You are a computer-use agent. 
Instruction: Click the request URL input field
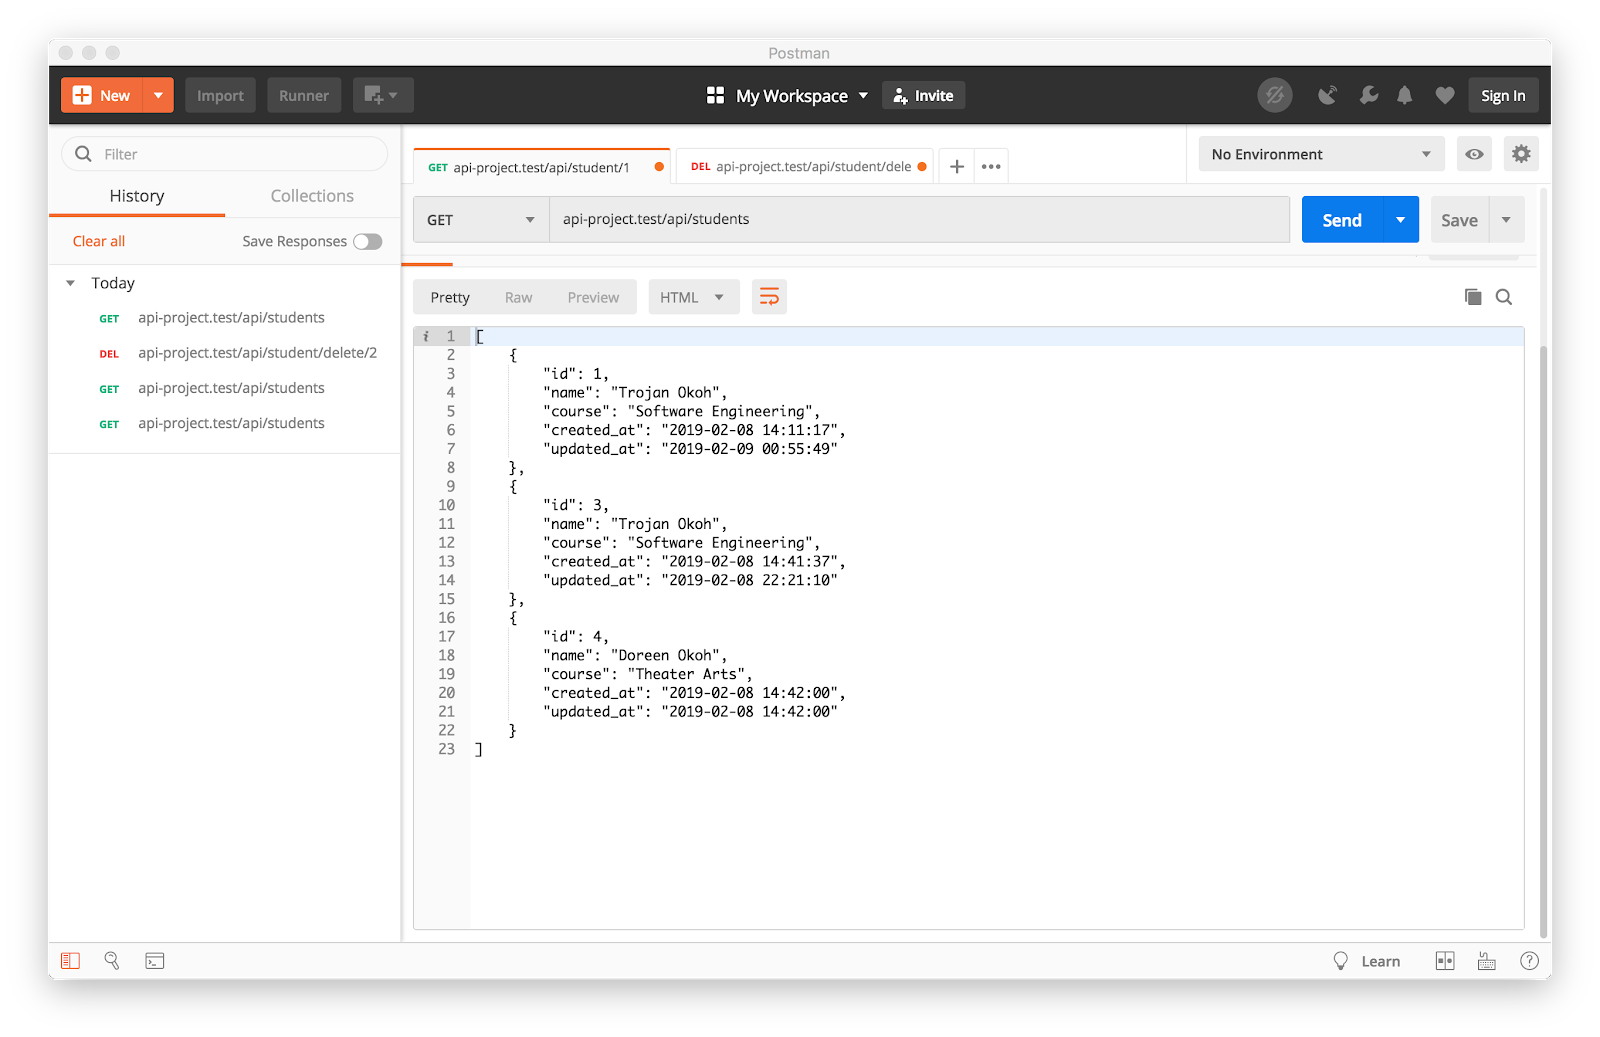918,220
